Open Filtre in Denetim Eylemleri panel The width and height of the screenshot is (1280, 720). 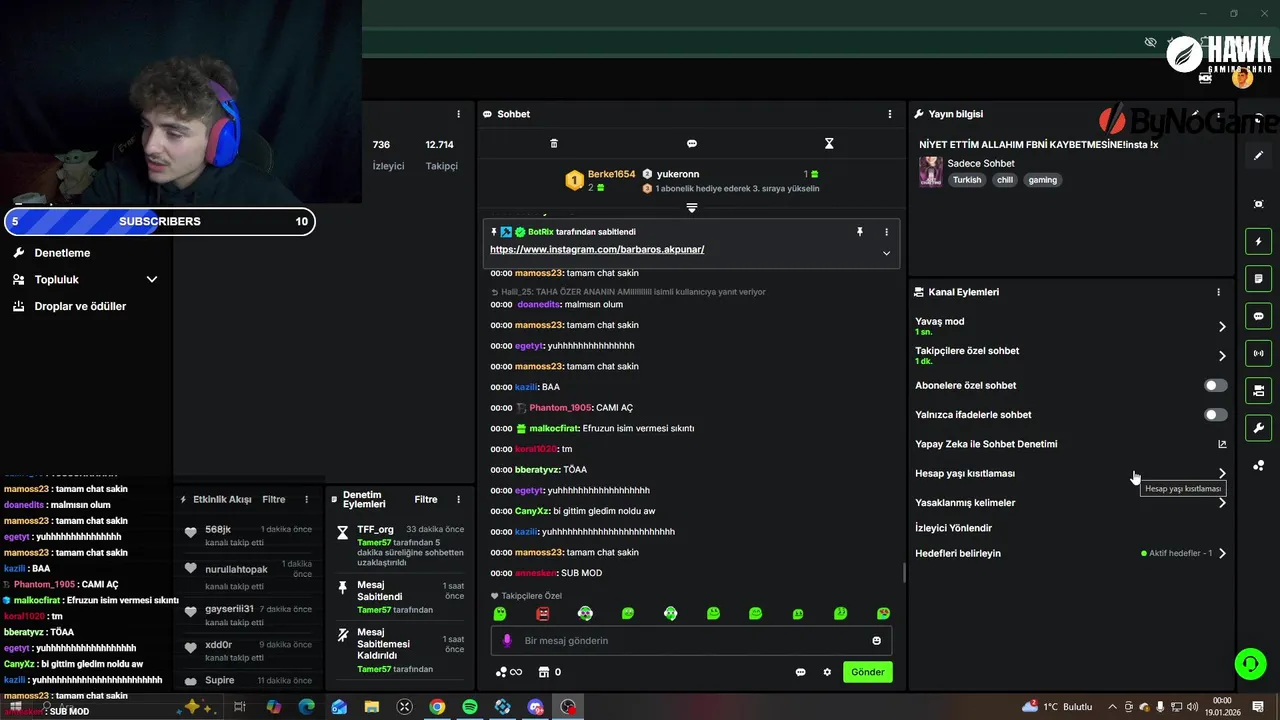(x=425, y=499)
